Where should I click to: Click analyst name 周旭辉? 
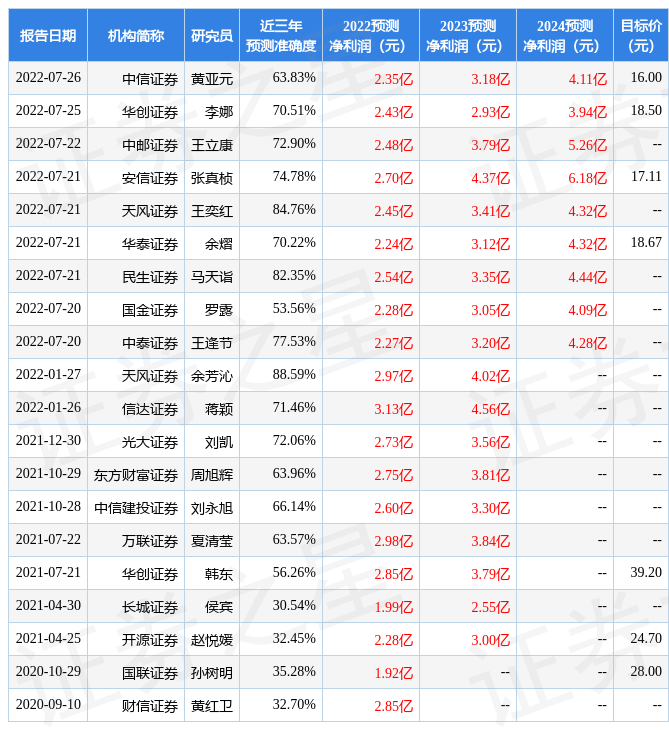point(212,475)
